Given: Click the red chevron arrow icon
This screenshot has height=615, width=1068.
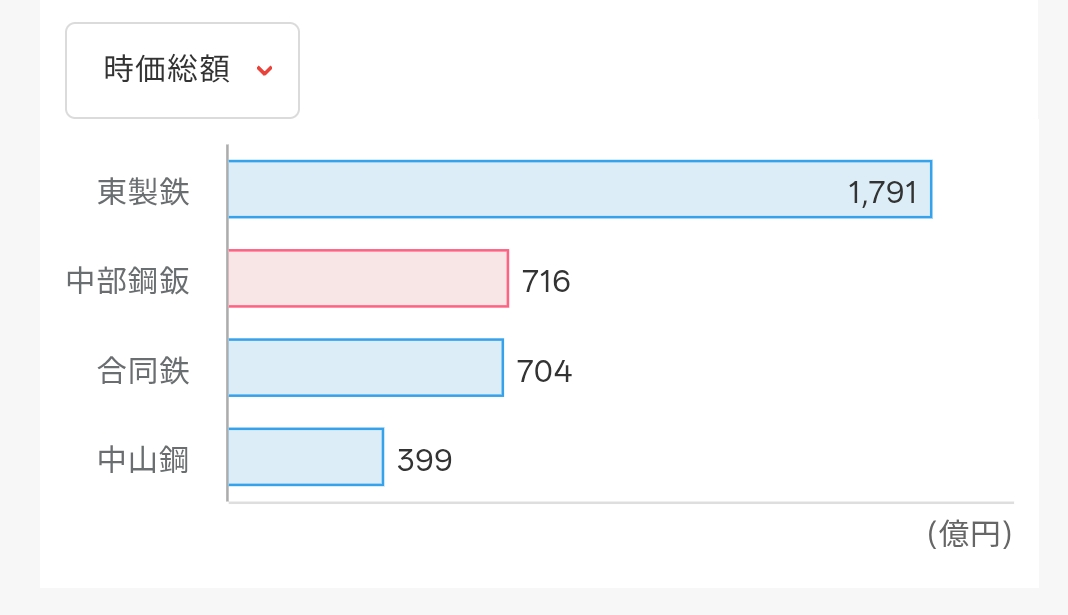Looking at the screenshot, I should [264, 71].
